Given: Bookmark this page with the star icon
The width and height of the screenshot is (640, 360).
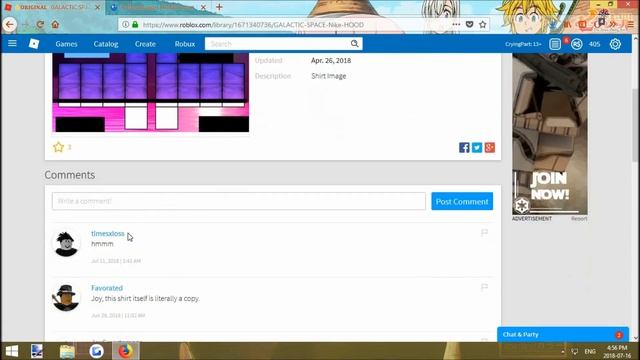Looking at the screenshot, I should click(x=483, y=24).
